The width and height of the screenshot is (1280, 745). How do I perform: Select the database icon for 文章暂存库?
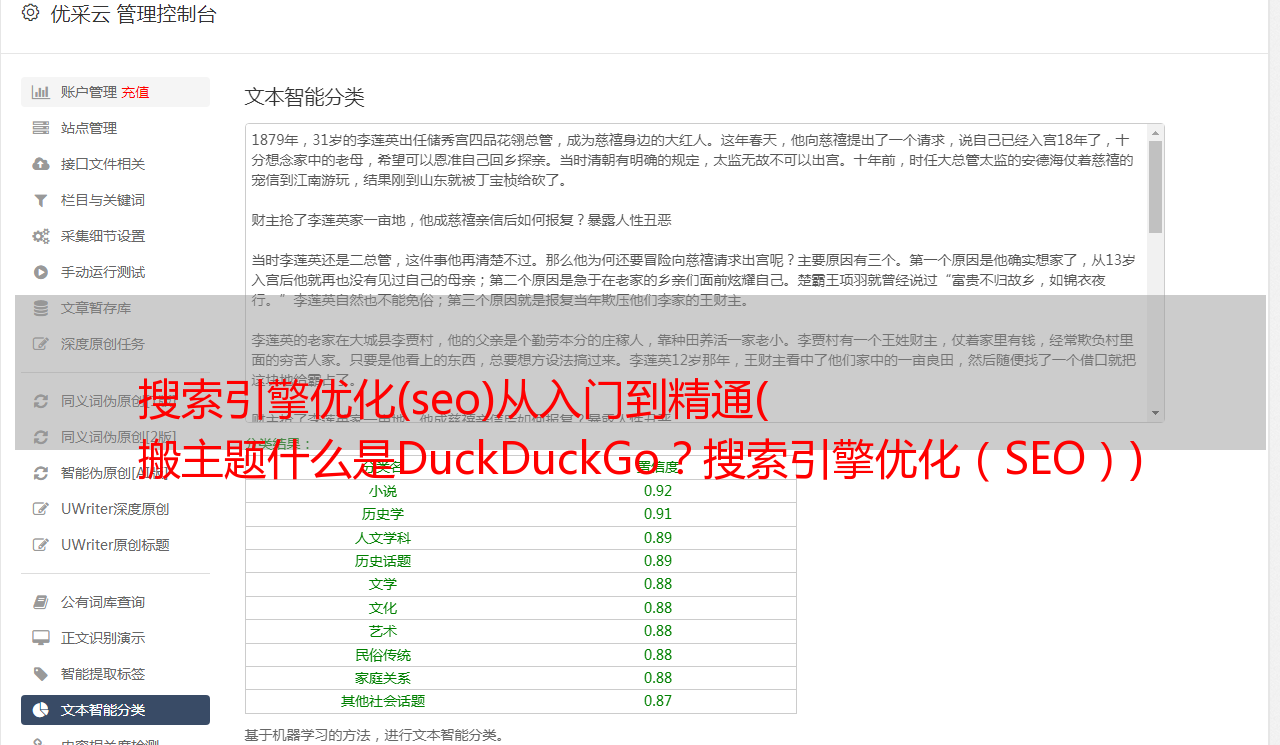(x=41, y=308)
